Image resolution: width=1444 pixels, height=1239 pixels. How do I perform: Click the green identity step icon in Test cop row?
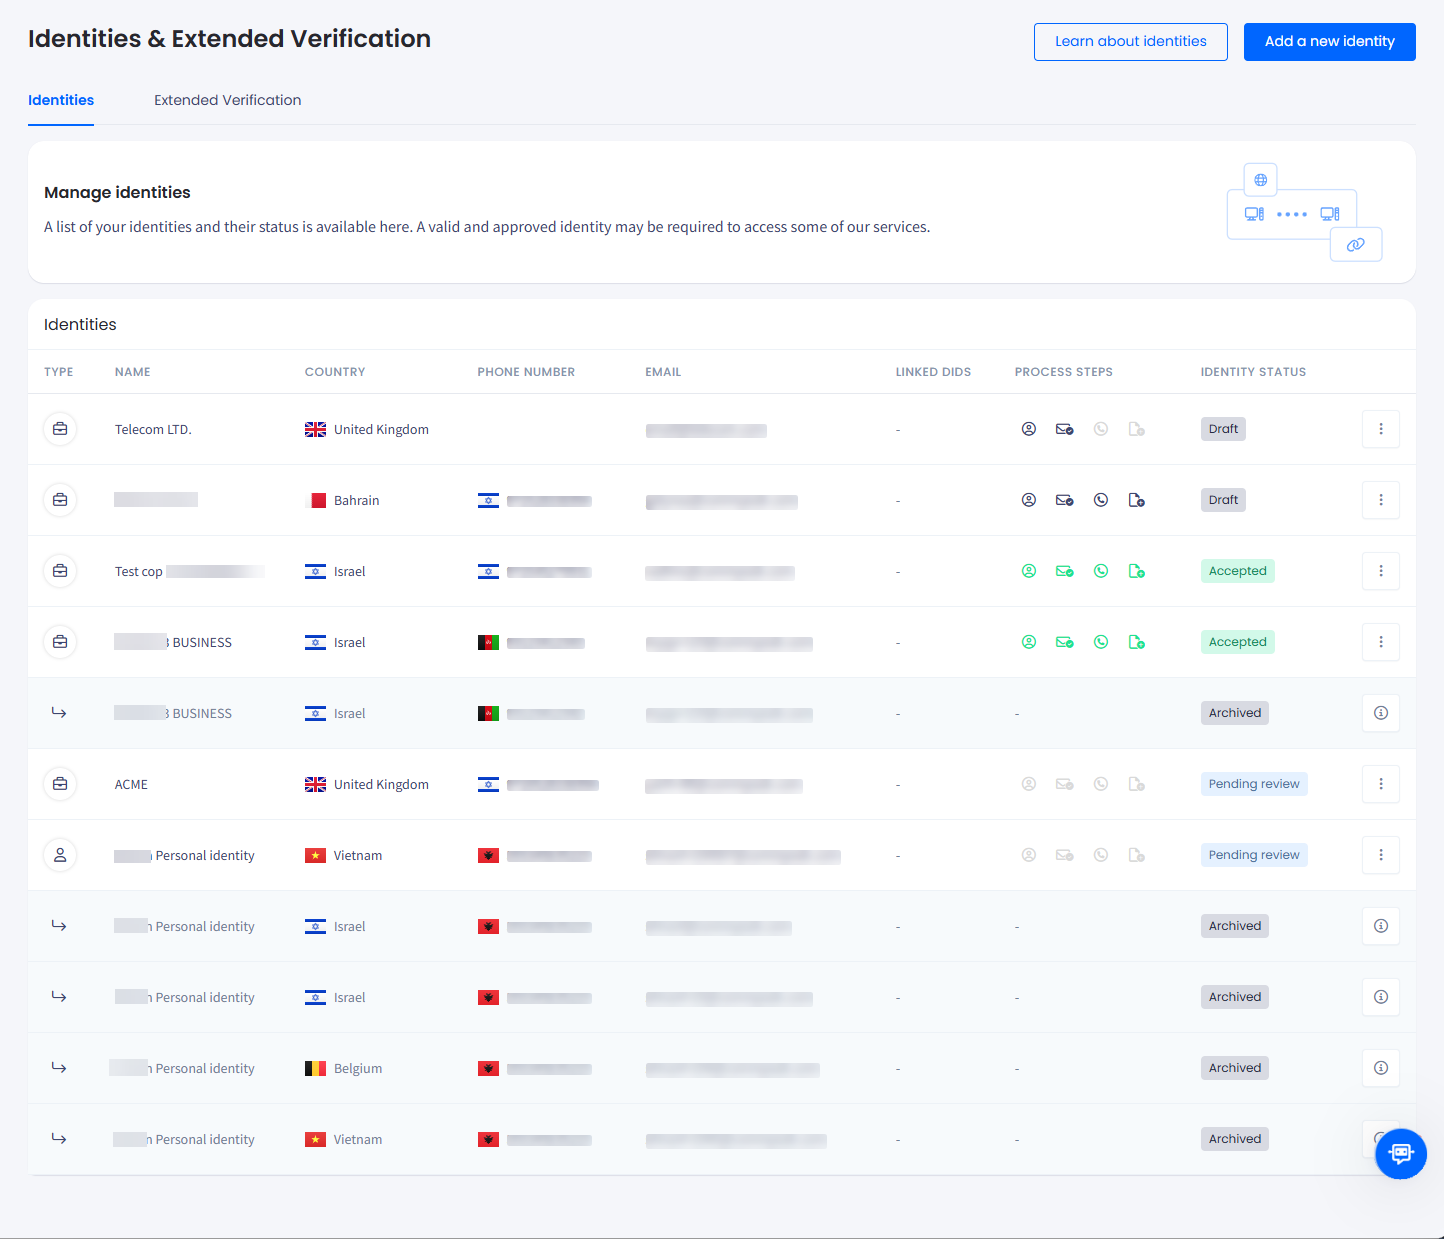[1029, 571]
